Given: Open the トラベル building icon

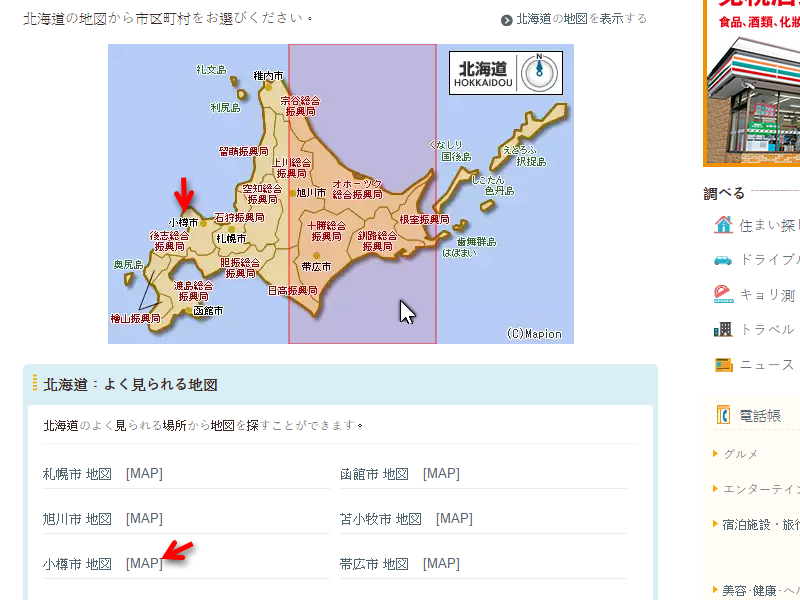Looking at the screenshot, I should [723, 330].
